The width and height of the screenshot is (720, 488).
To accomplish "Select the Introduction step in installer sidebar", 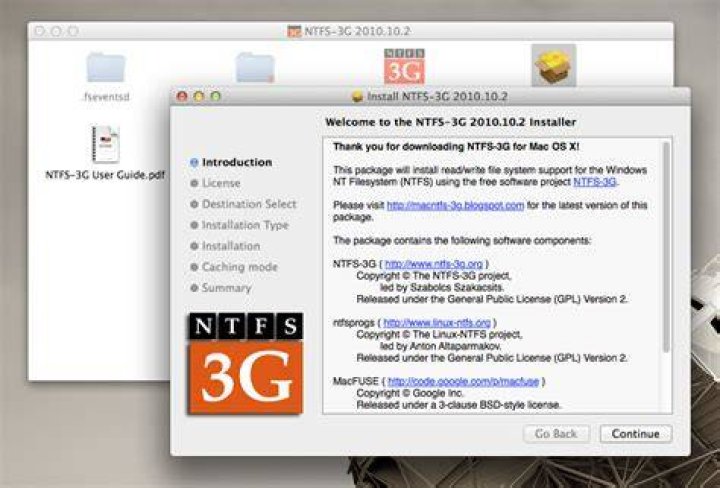I will click(231, 162).
